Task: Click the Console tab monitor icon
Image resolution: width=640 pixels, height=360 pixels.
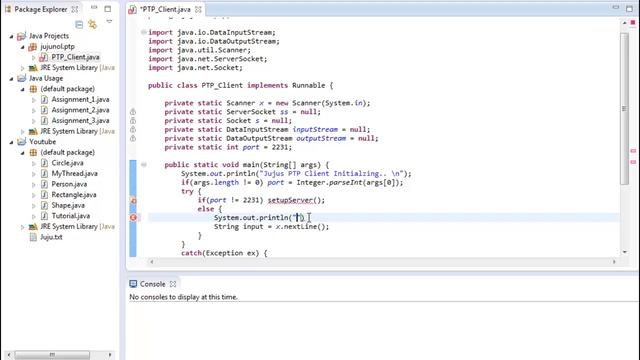Action: coord(133,284)
